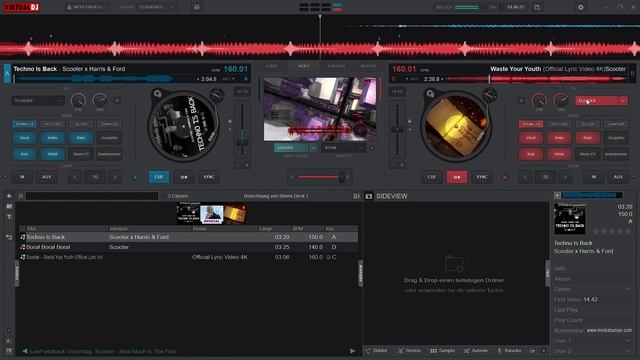
Task: Open the ESSENTIALS layout dropdown
Action: pos(157,7)
